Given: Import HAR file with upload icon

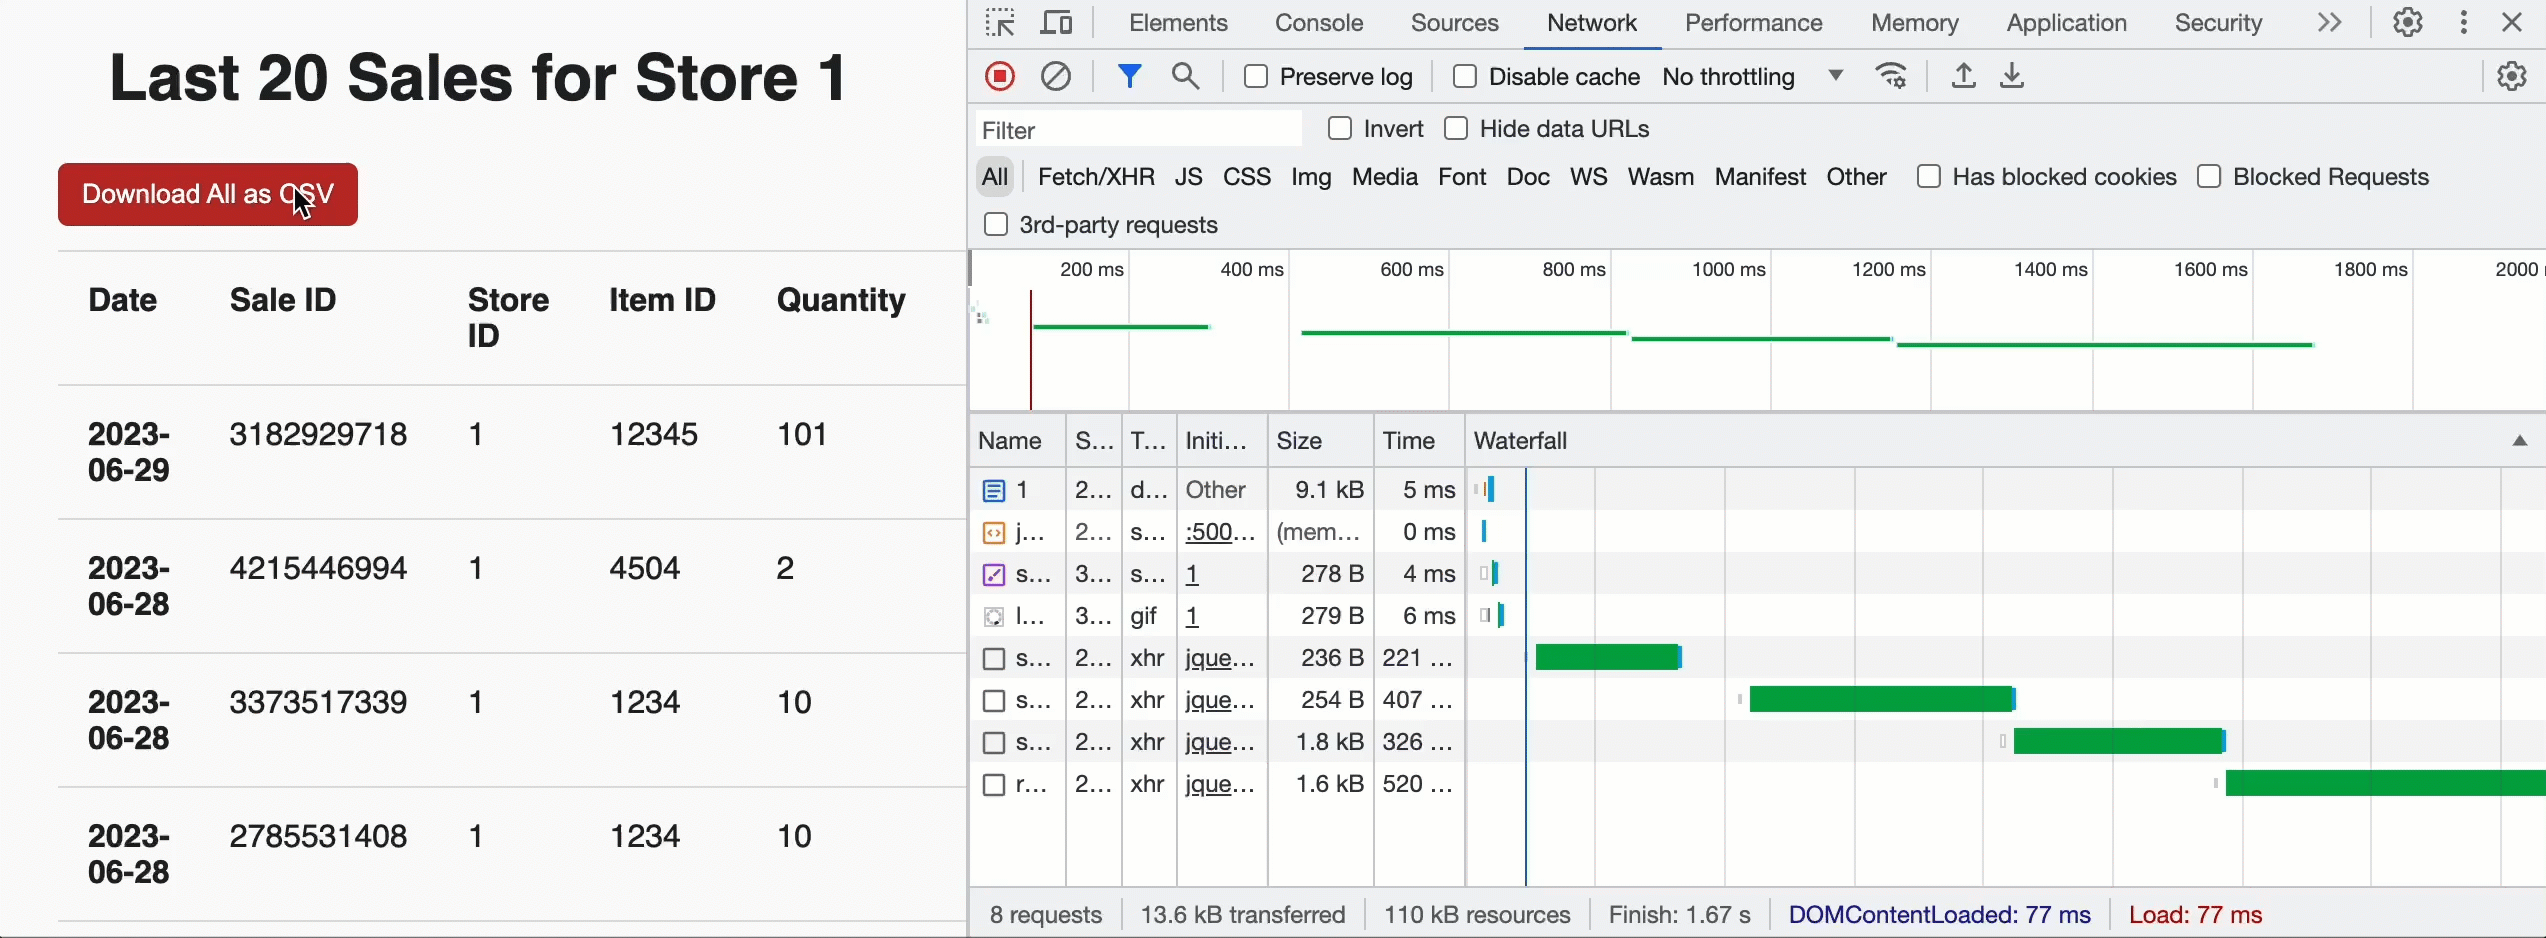Looking at the screenshot, I should (1963, 77).
